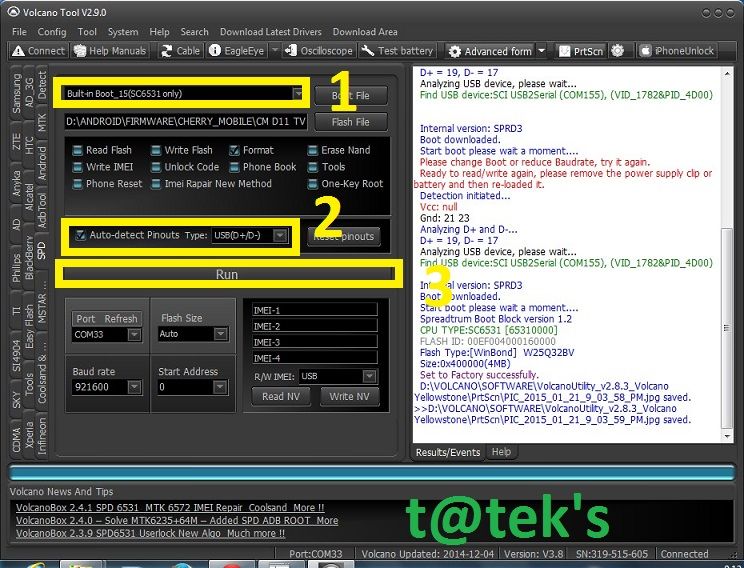The width and height of the screenshot is (744, 568).
Task: Take a screenshot with PrtScn
Action: click(x=580, y=51)
